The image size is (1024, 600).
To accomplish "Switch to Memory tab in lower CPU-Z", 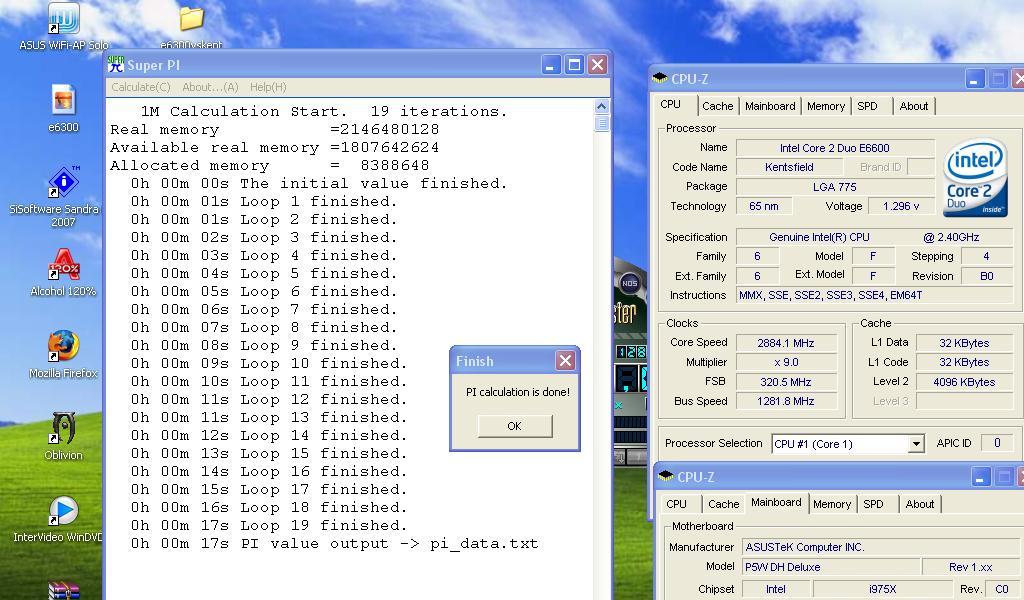I will point(831,504).
